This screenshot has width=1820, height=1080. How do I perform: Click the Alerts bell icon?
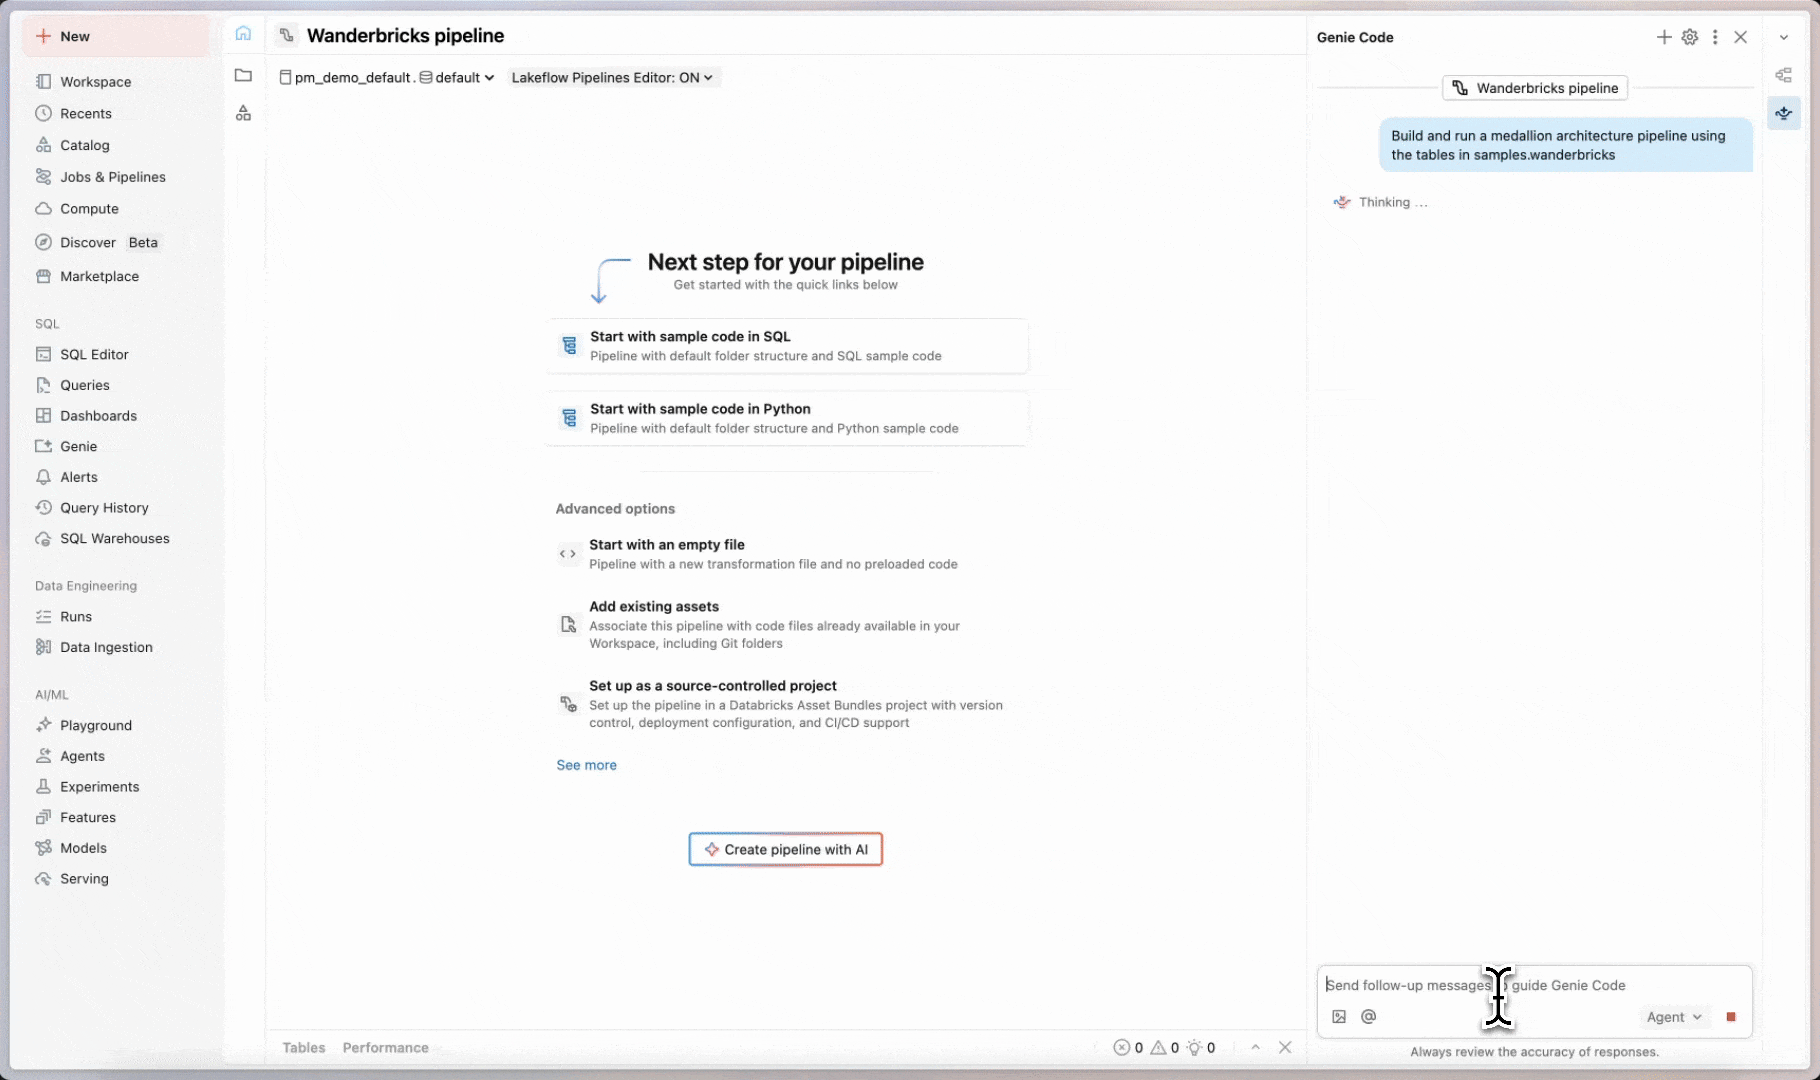(x=43, y=477)
